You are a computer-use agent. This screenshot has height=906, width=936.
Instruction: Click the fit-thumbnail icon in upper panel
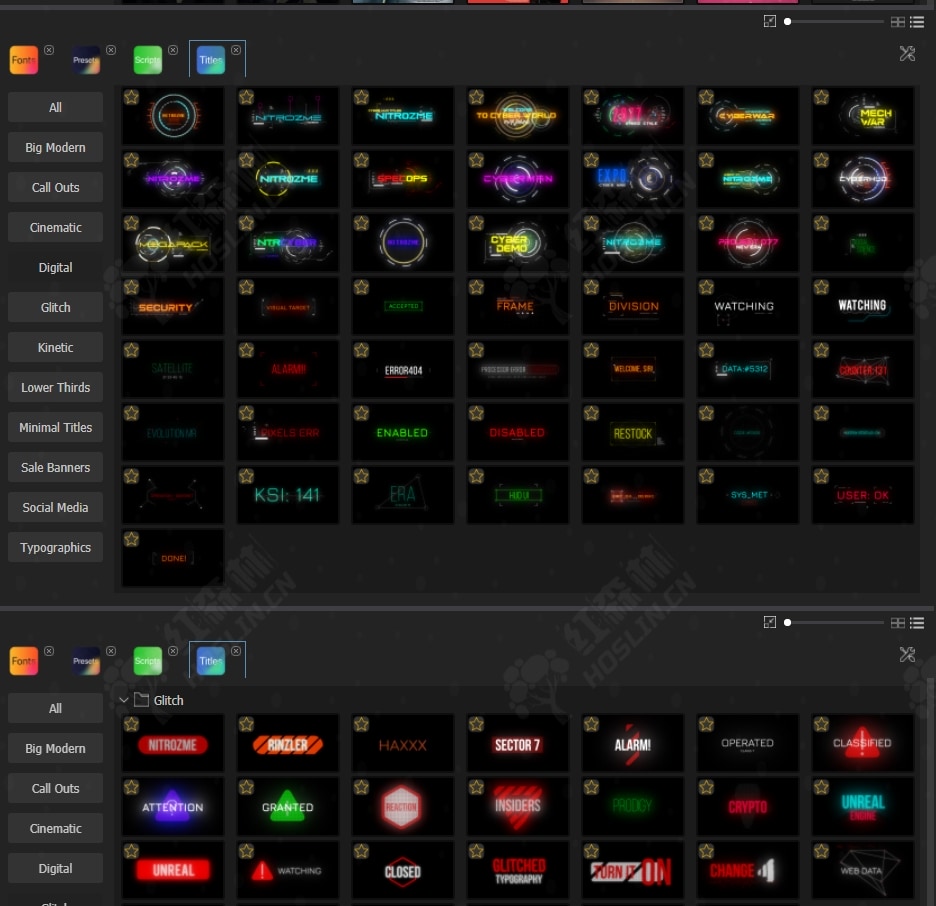pyautogui.click(x=770, y=21)
